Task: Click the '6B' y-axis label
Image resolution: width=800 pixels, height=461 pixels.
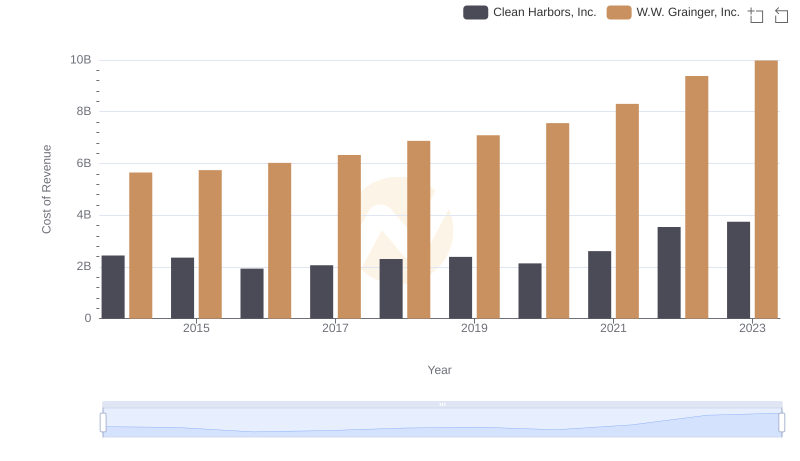Action: pyautogui.click(x=84, y=163)
